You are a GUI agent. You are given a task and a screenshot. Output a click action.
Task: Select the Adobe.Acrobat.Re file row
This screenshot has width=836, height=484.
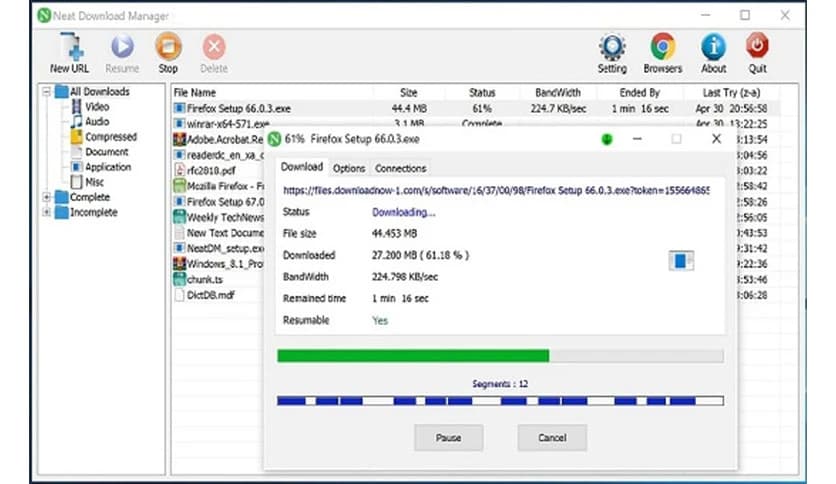218,140
